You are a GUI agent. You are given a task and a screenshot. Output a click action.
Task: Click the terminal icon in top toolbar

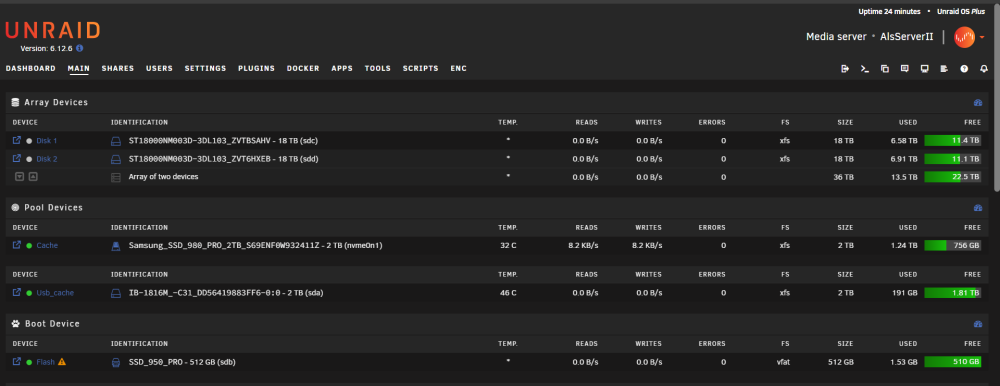(x=865, y=69)
